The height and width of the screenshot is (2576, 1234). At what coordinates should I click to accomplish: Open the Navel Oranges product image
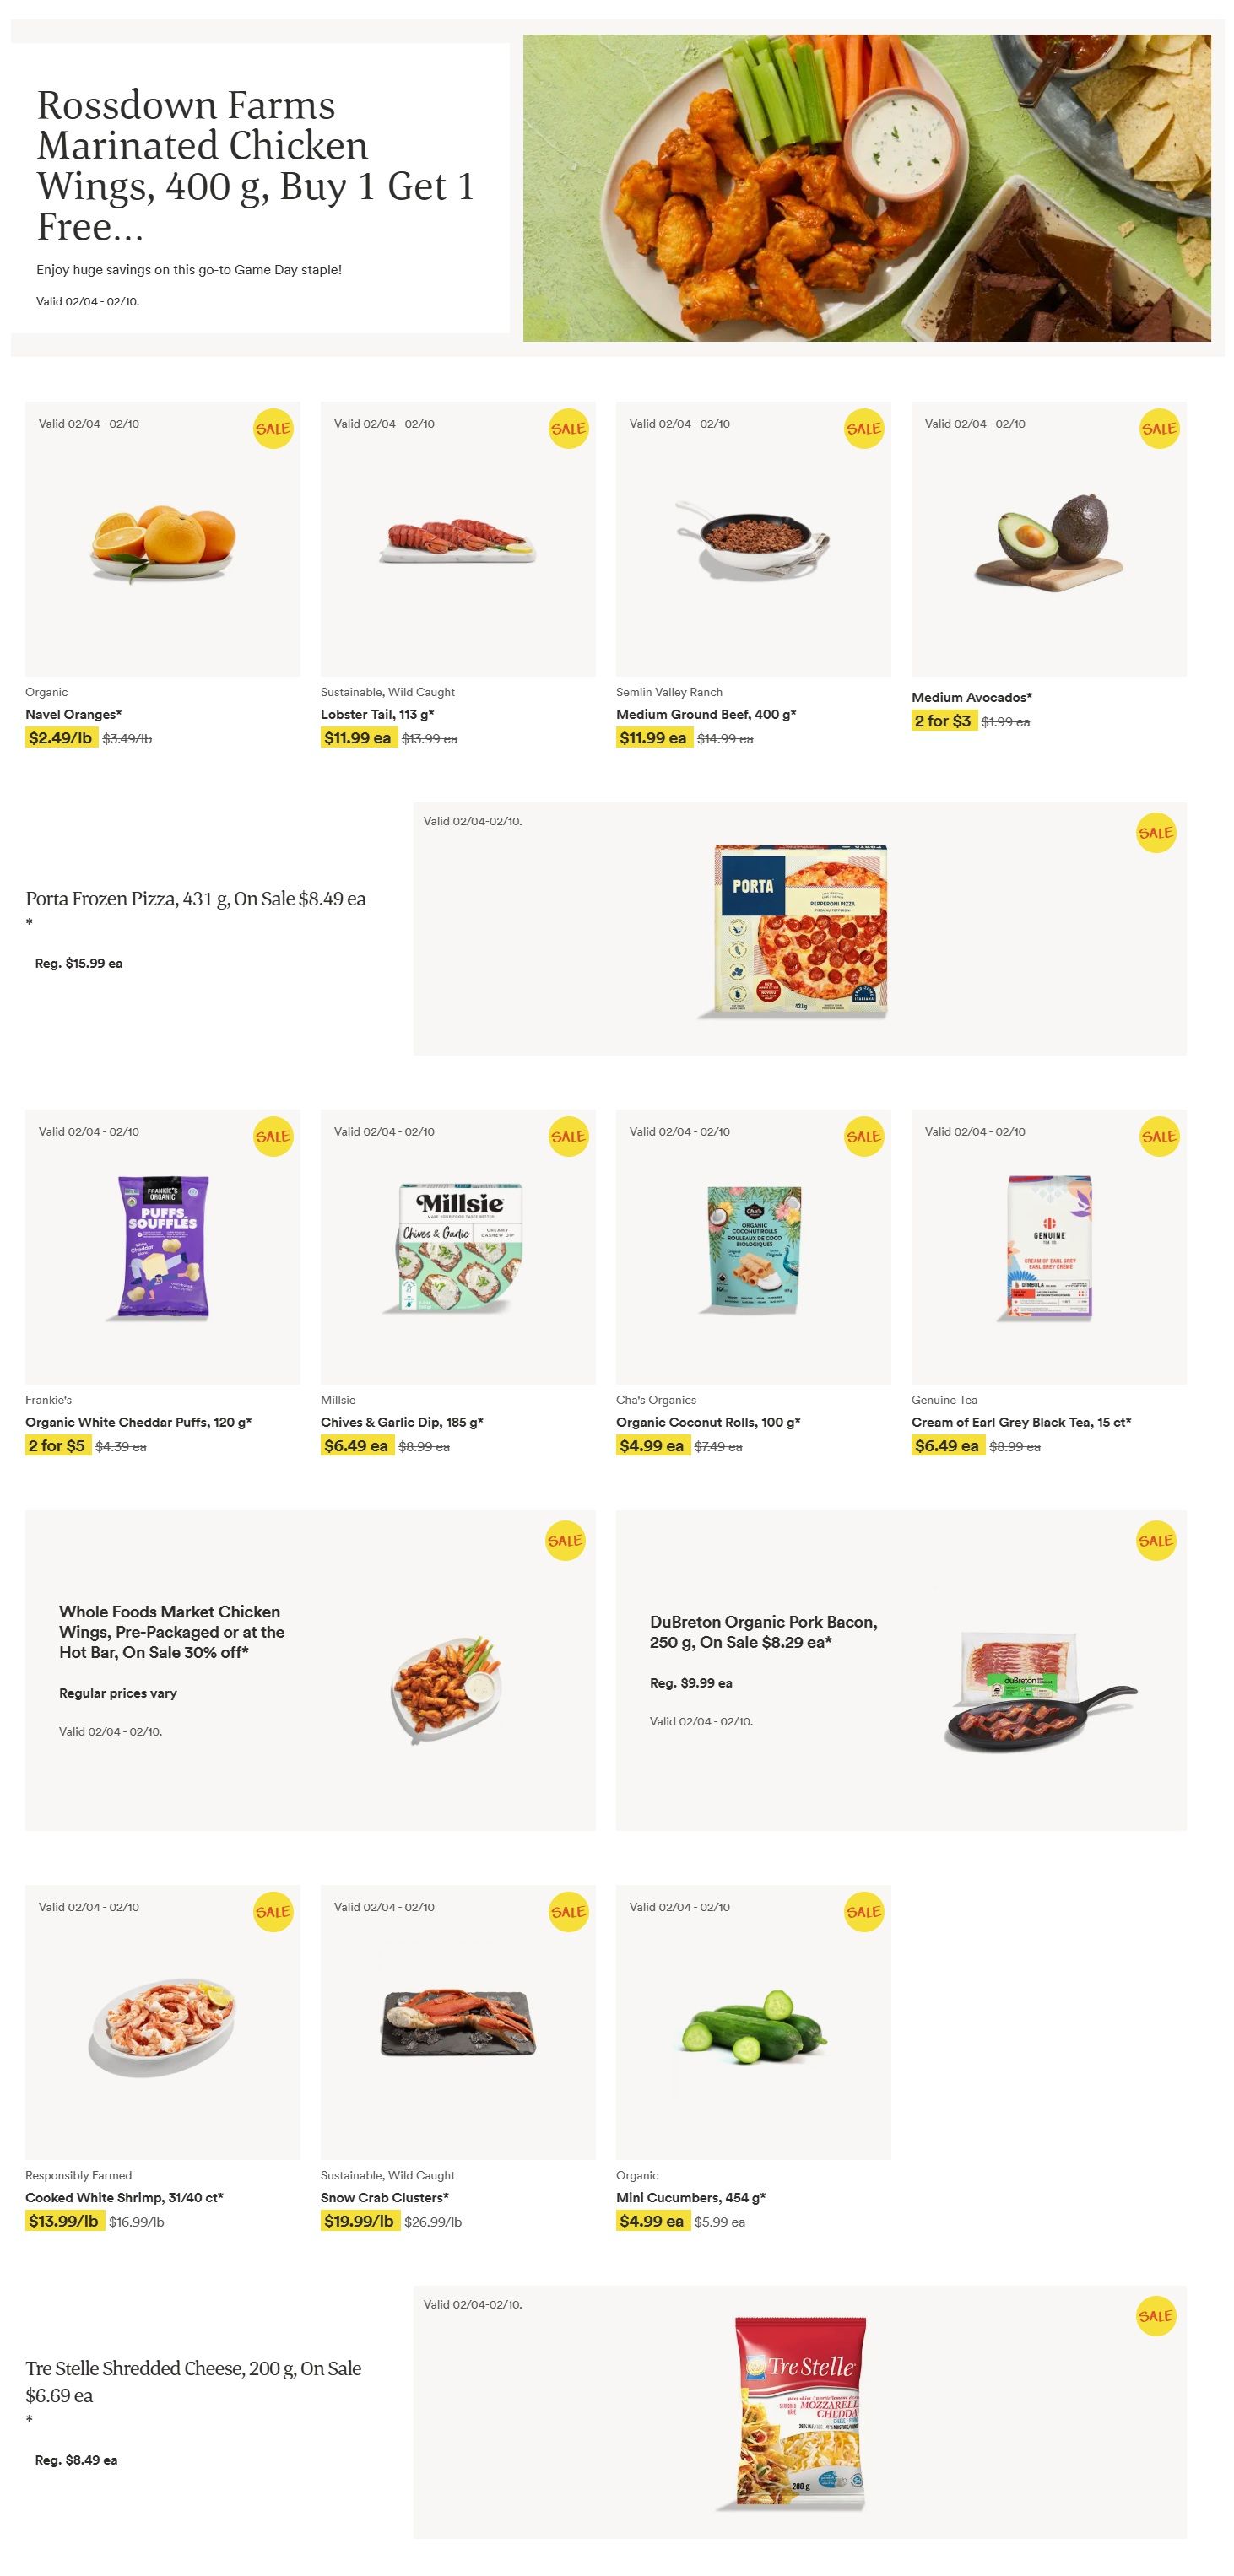pyautogui.click(x=163, y=541)
